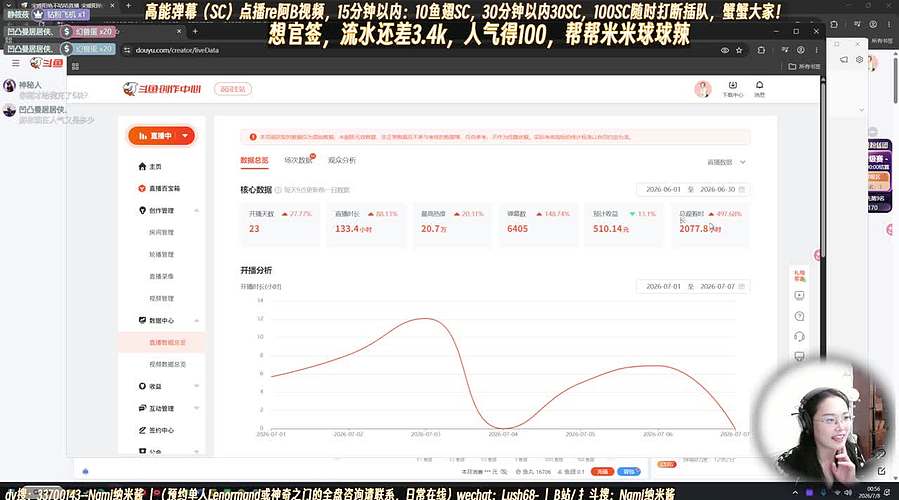
Task: Open the 核心数据 date range picker
Action: click(x=693, y=189)
